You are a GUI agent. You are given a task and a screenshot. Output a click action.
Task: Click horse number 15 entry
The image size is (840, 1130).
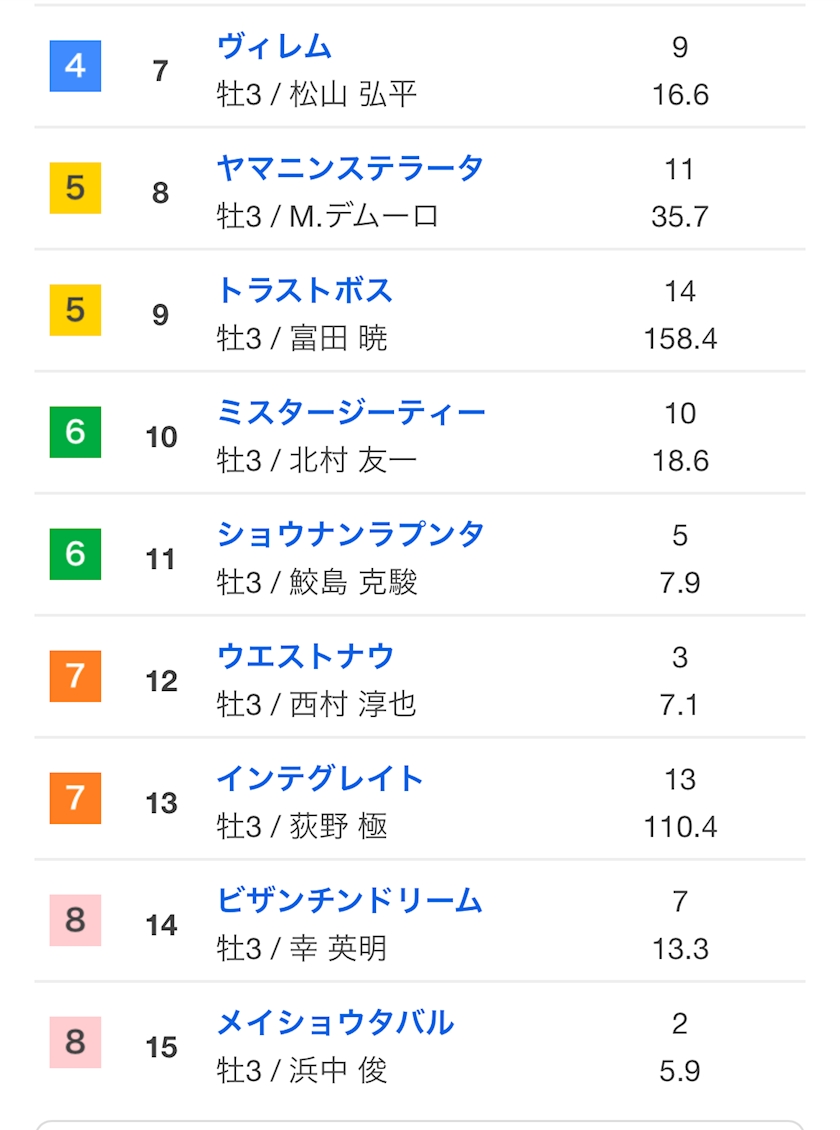pyautogui.click(x=161, y=1047)
